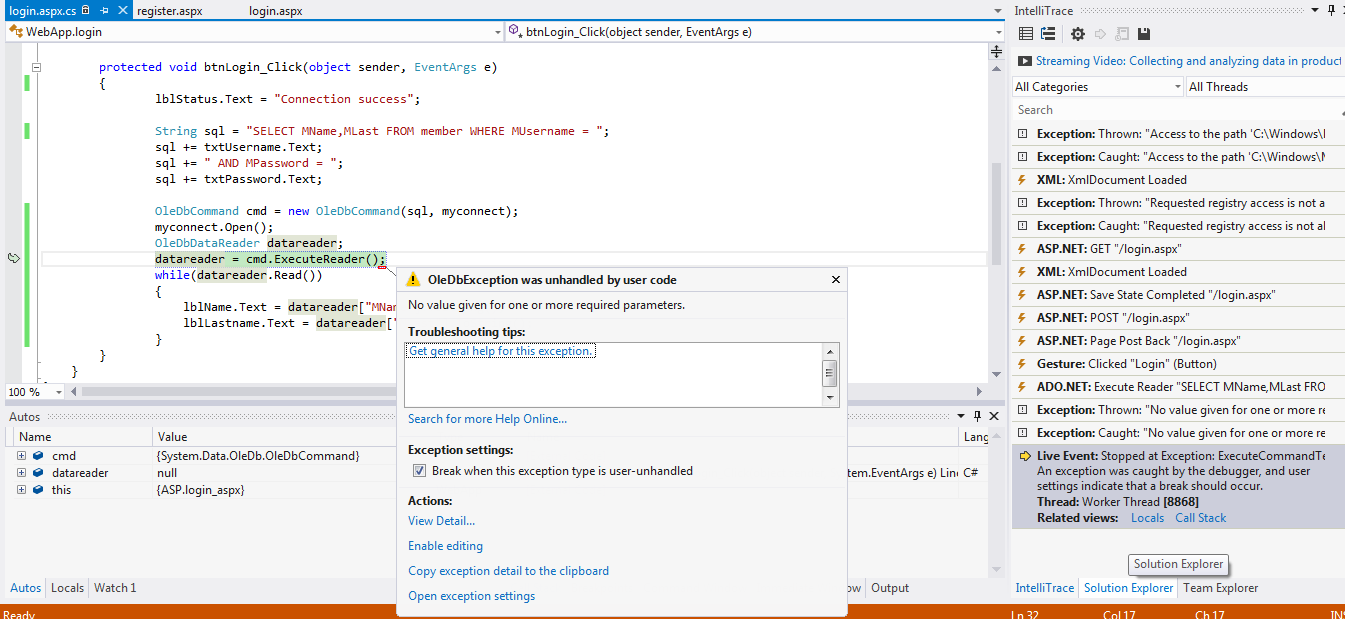
Task: Click Streaming Video: Collecting and analyzing data link
Action: pyautogui.click(x=1188, y=61)
